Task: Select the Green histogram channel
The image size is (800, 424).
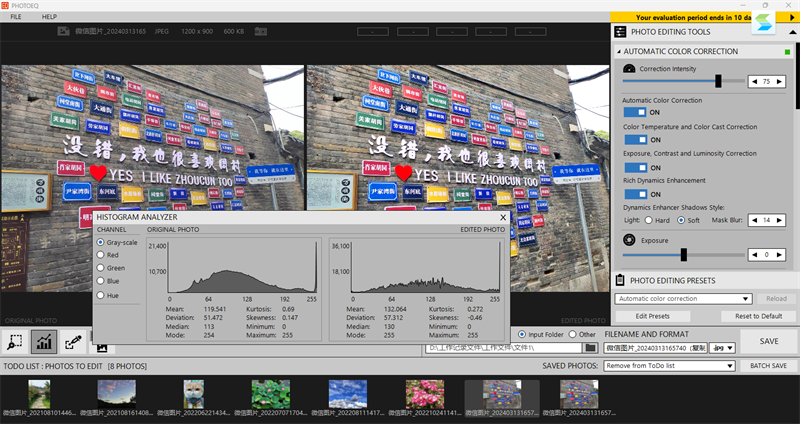Action: (x=101, y=268)
